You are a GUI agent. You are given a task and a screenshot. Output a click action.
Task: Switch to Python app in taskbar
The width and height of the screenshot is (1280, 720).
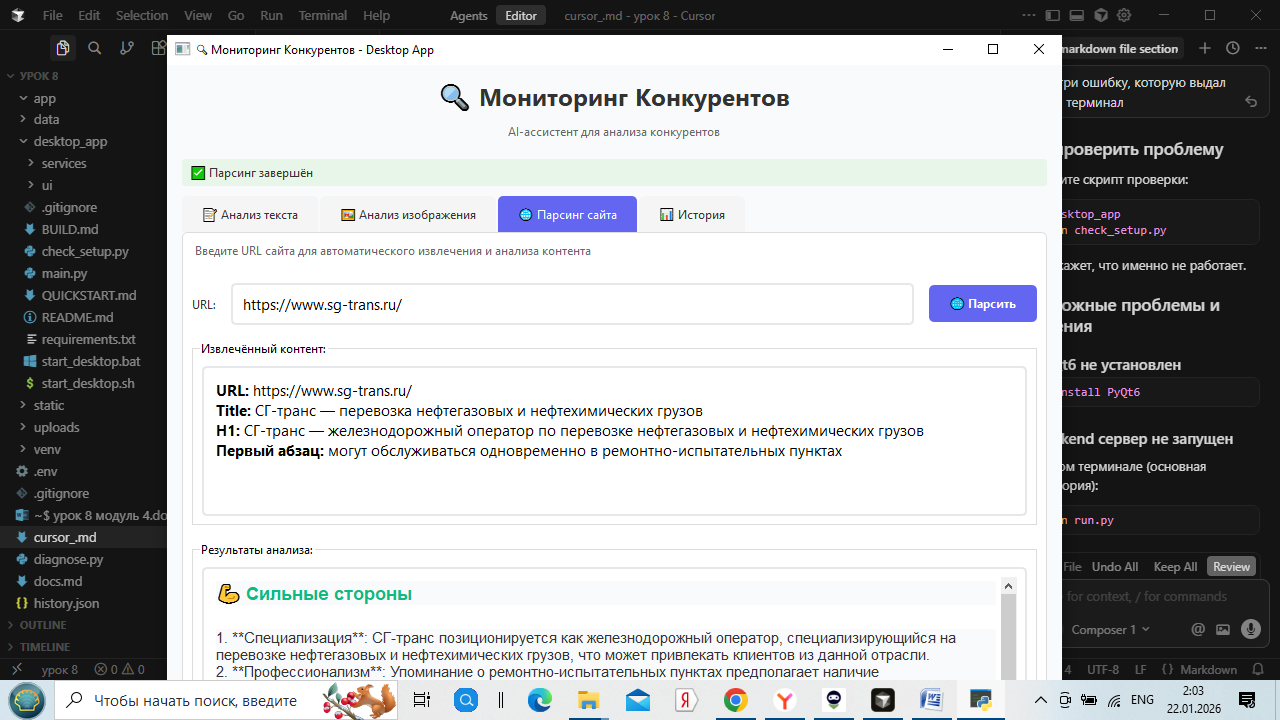[x=980, y=700]
